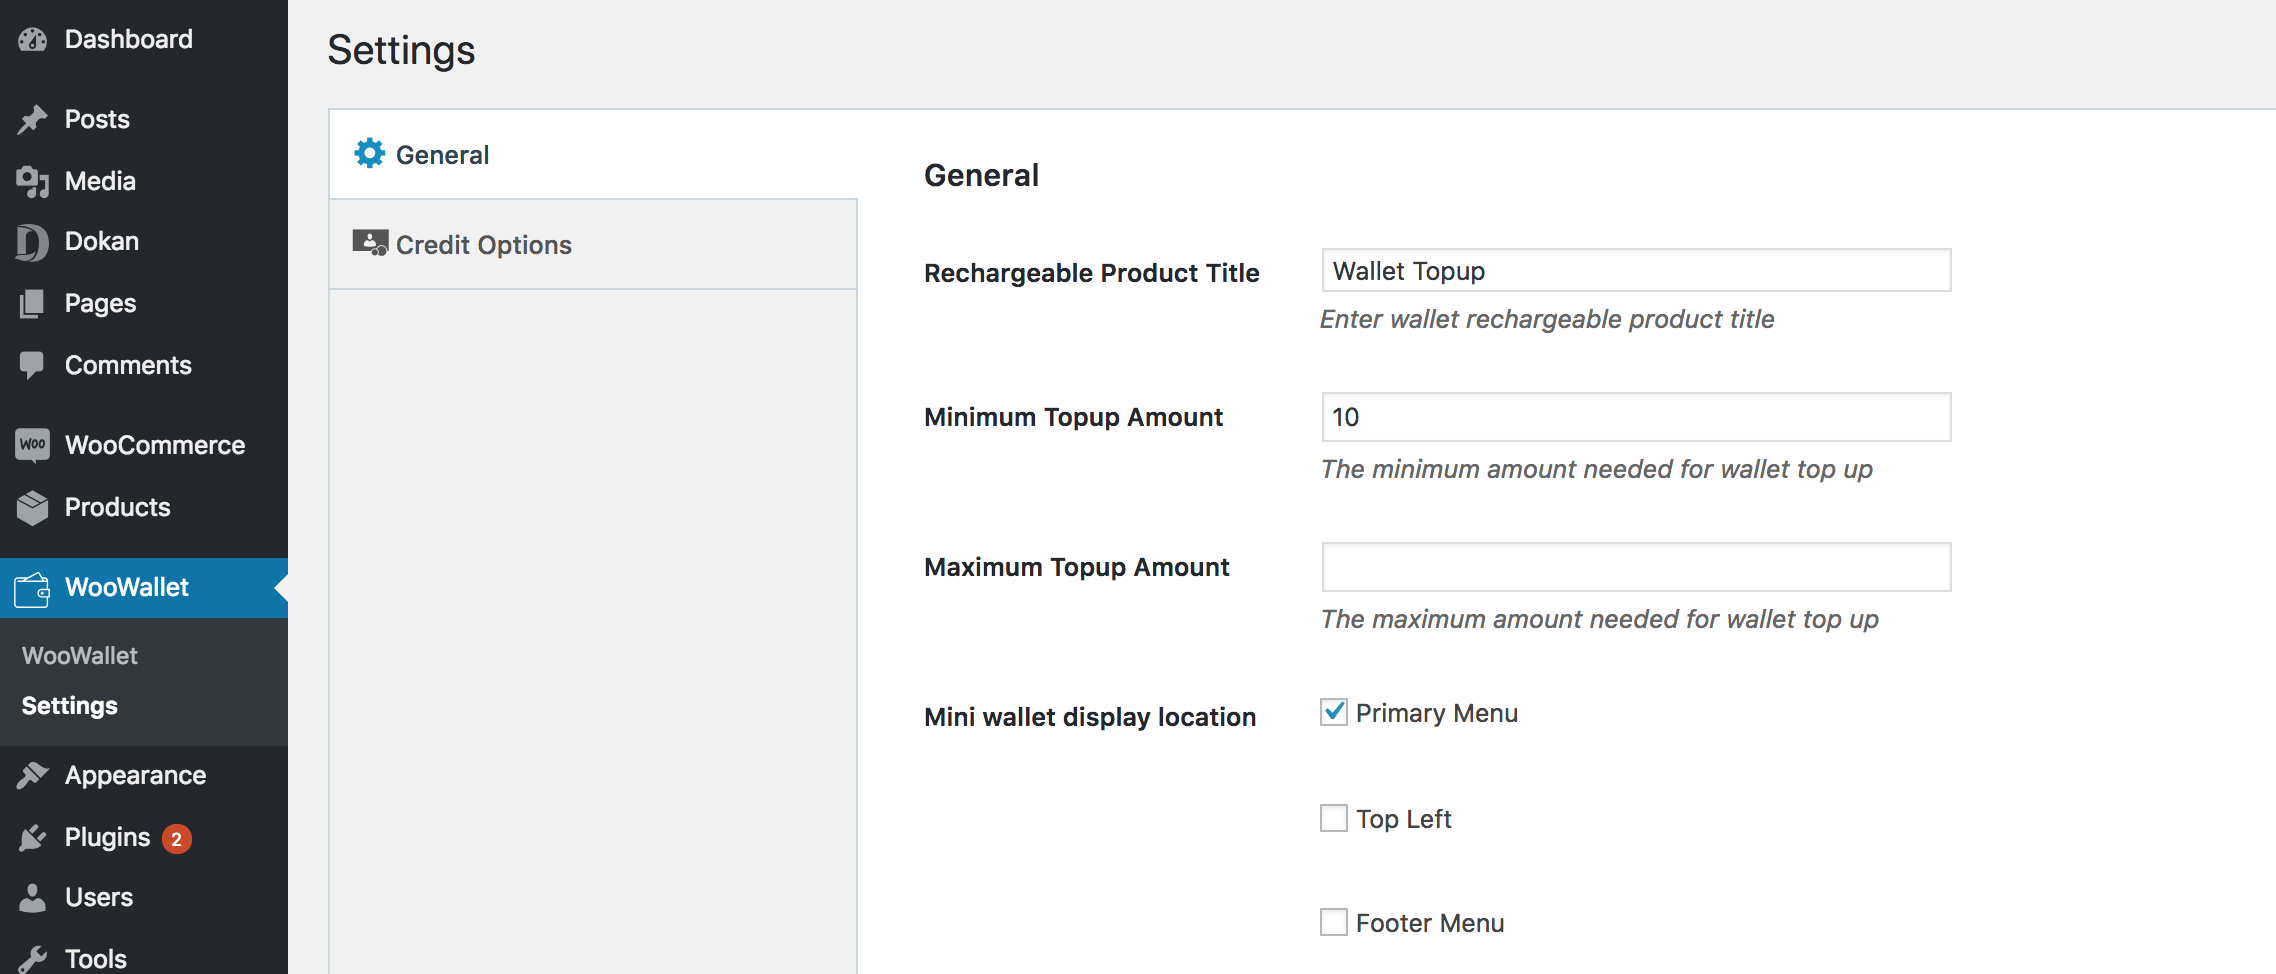Click the WooCommerce Woo logo icon
This screenshot has width=2276, height=974.
[x=32, y=445]
